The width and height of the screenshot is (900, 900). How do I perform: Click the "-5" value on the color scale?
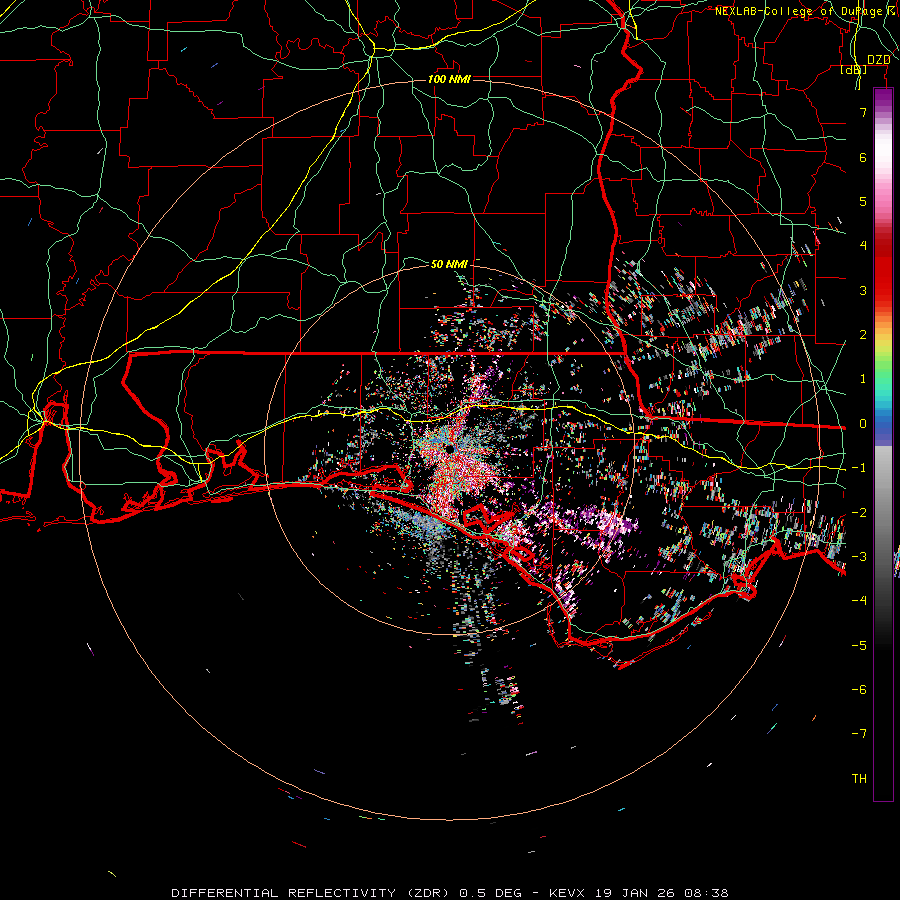859,646
